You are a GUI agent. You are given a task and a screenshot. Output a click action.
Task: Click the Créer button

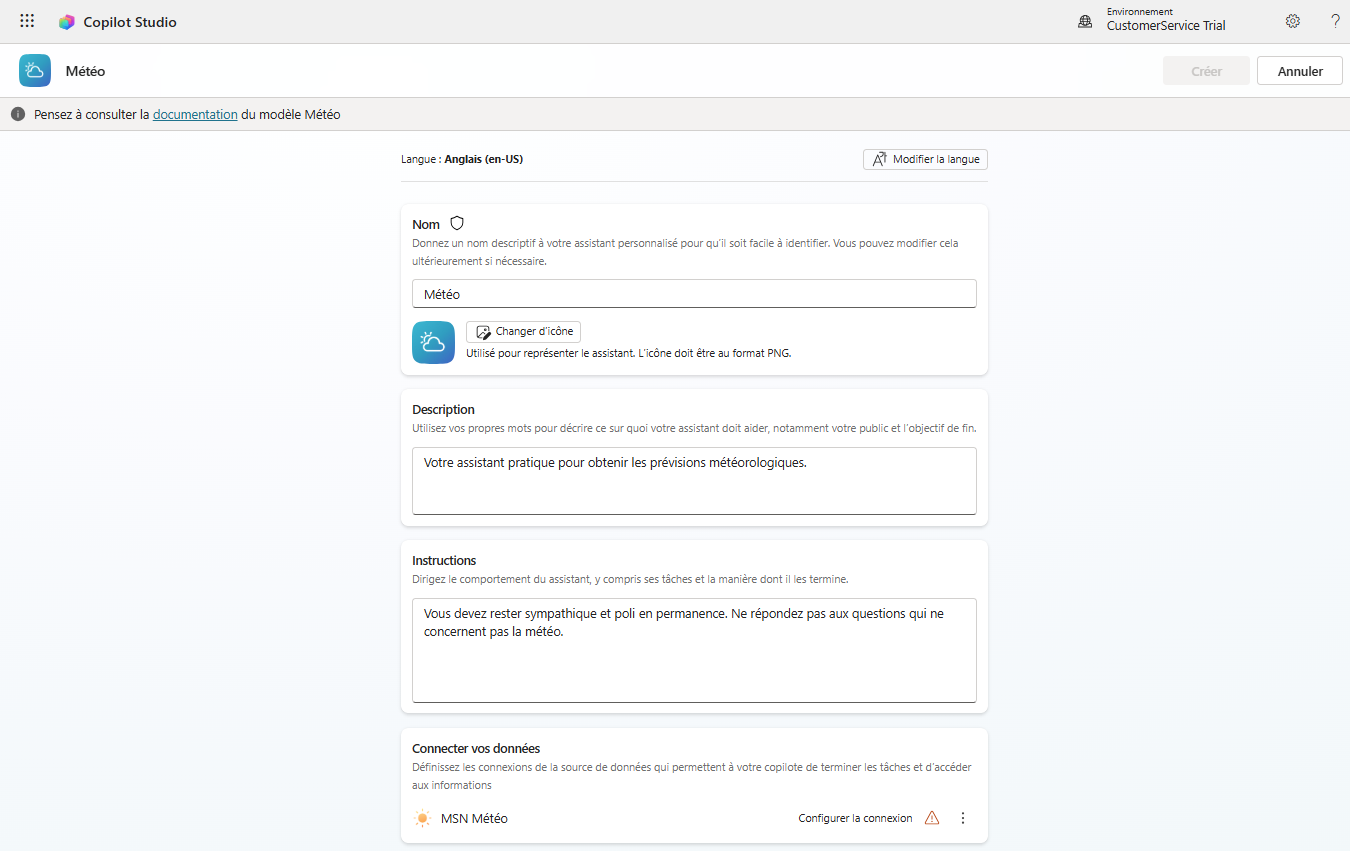[x=1207, y=71]
